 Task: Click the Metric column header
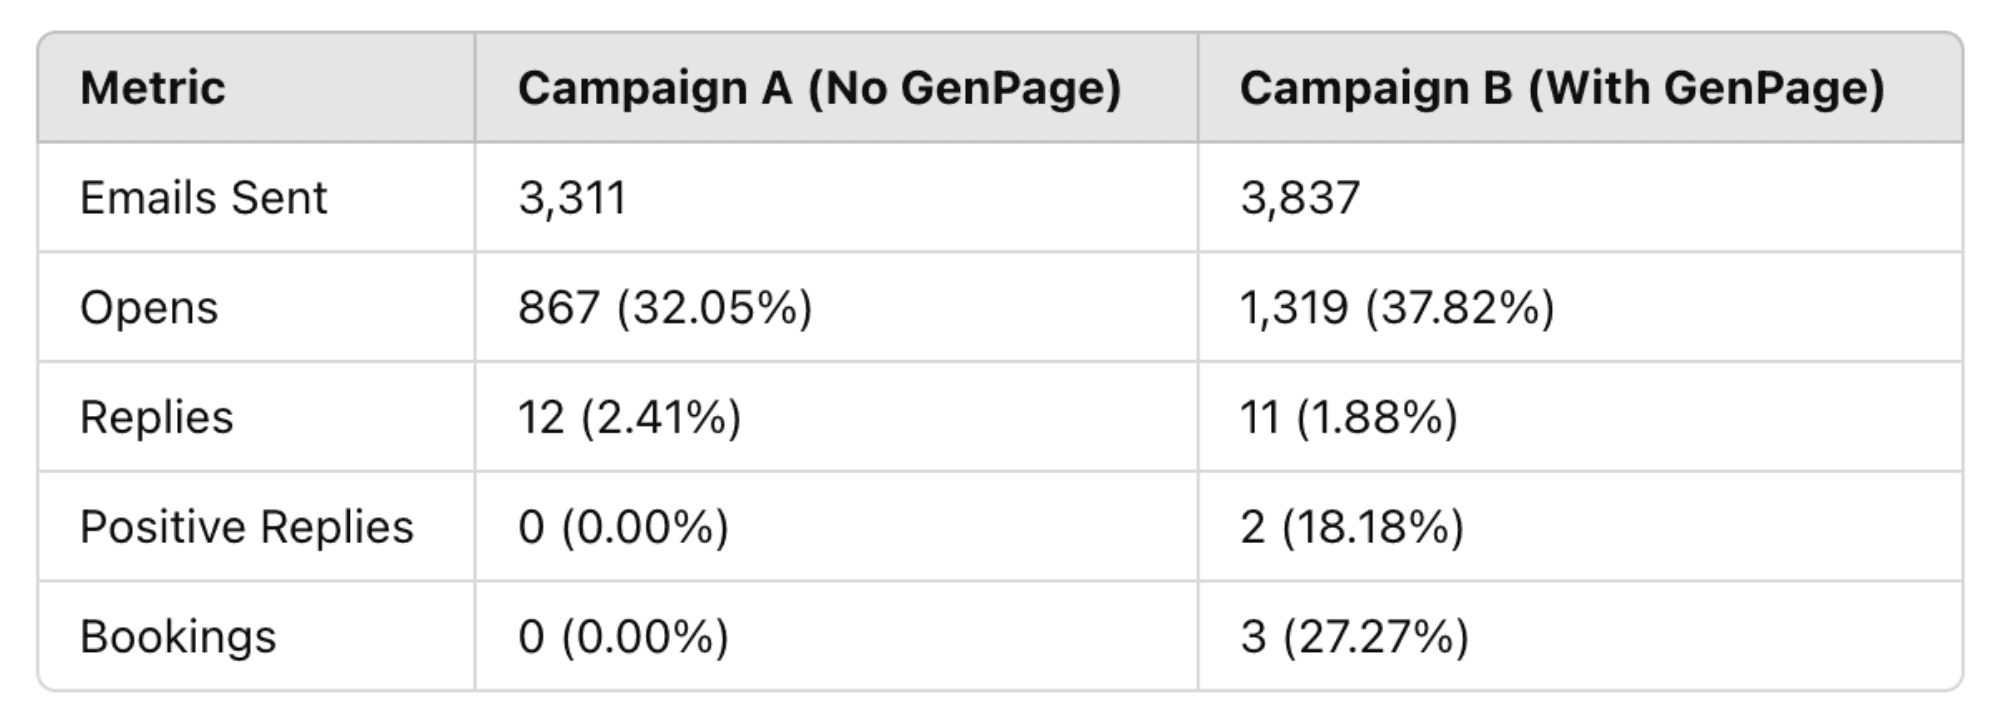click(153, 87)
